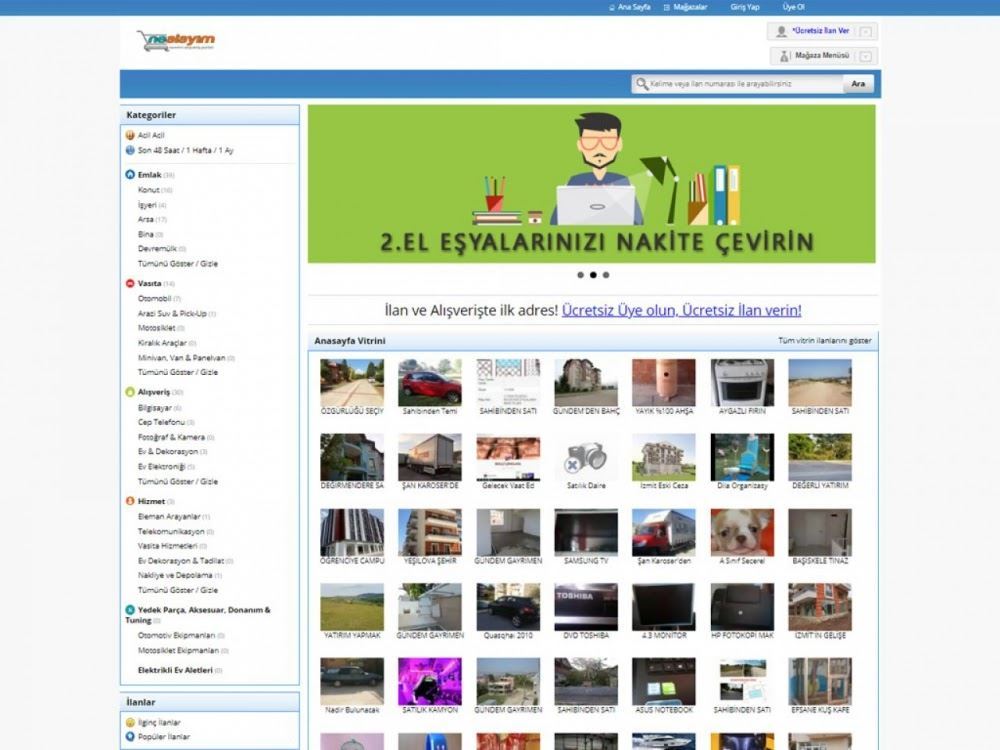Click the Ara search button
Viewport: 1000px width, 750px height.
pos(858,84)
